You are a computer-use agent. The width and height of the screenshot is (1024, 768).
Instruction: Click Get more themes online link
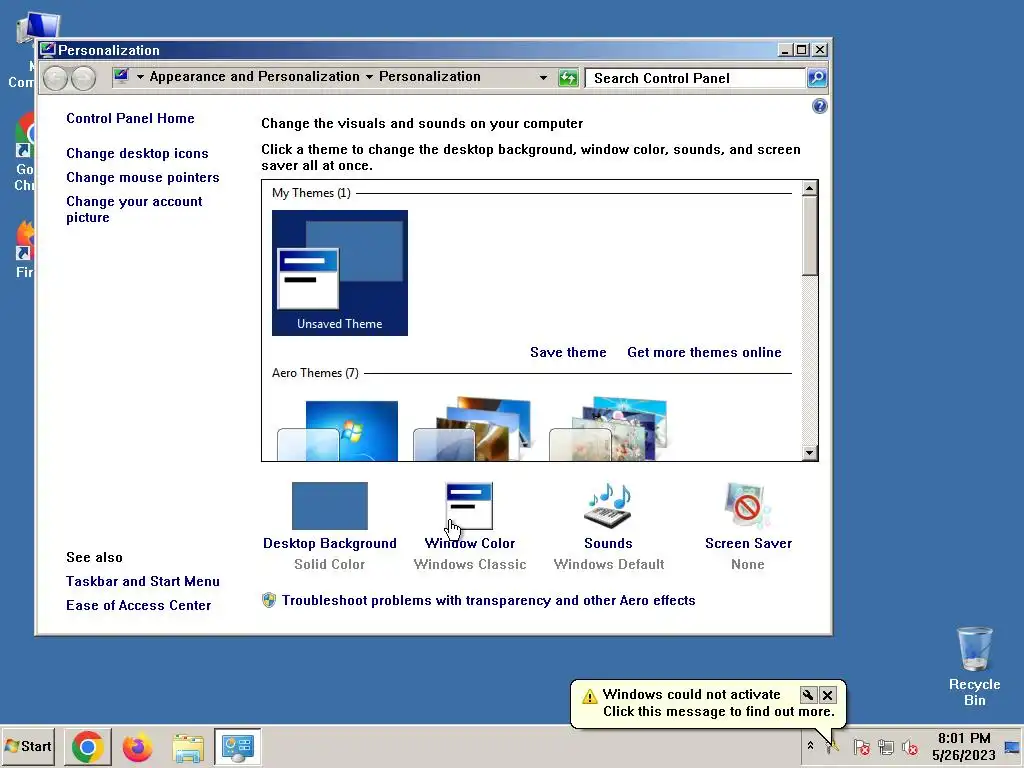704,353
